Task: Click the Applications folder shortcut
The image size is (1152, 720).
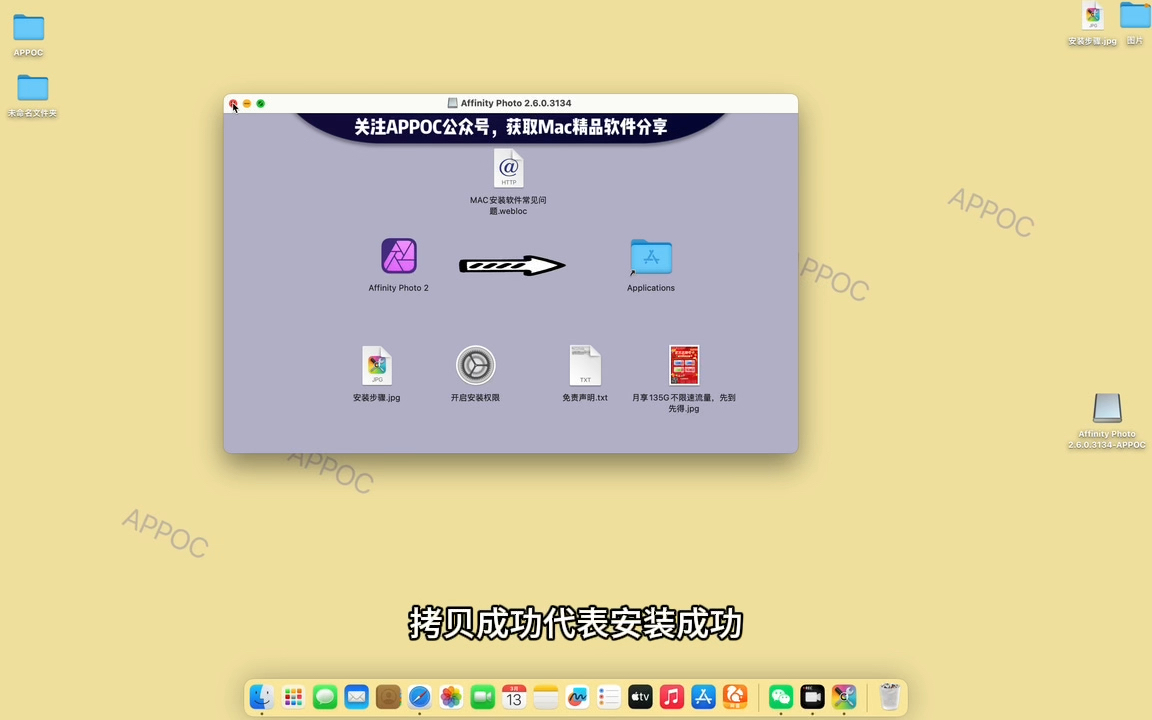Action: pyautogui.click(x=651, y=257)
